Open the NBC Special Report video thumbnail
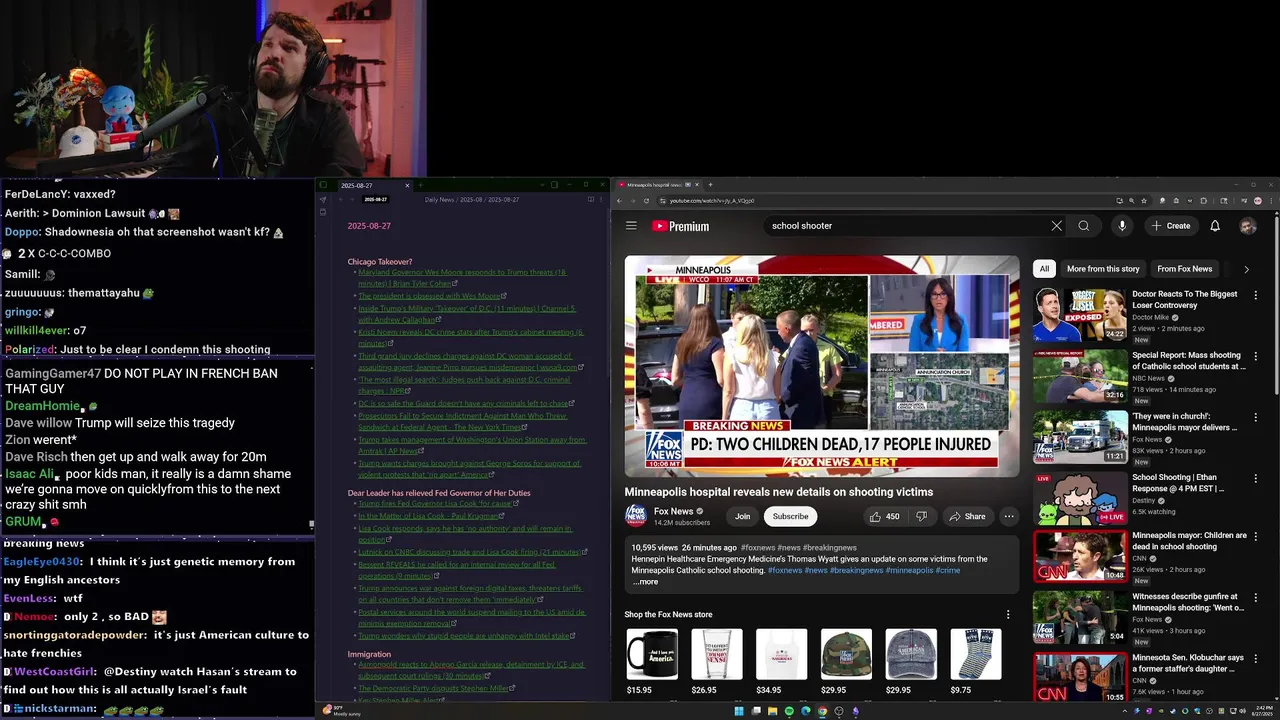This screenshot has width=1280, height=720. (x=1080, y=376)
